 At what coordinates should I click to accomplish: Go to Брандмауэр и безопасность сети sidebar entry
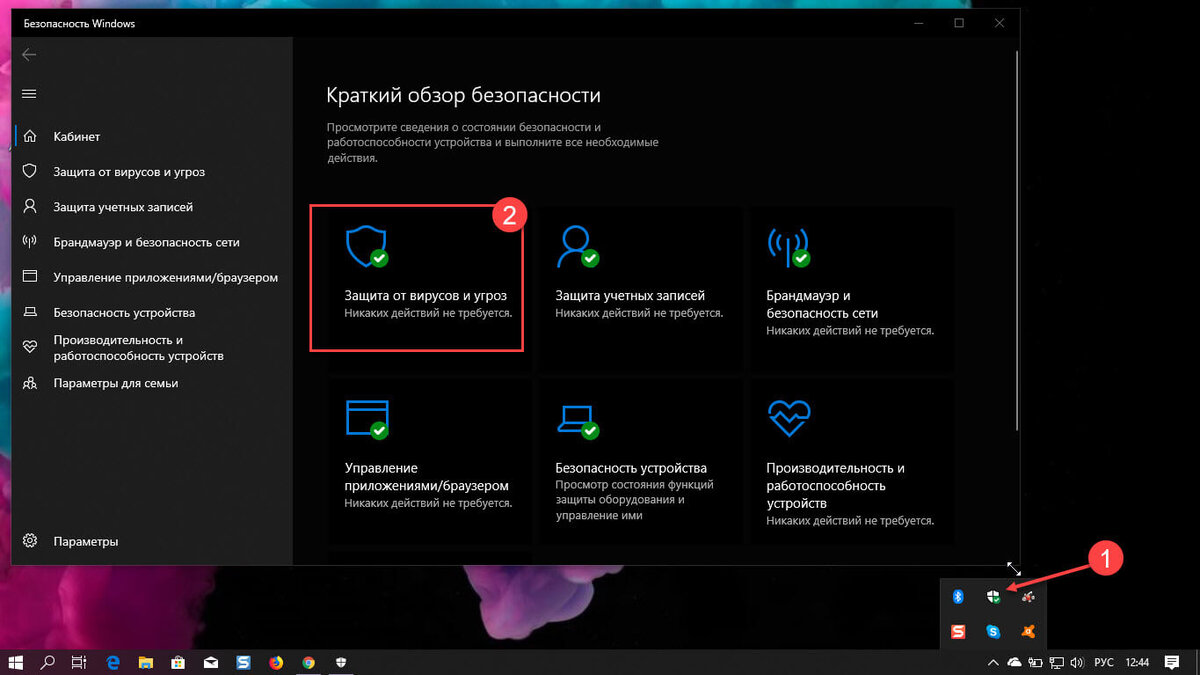click(x=153, y=242)
